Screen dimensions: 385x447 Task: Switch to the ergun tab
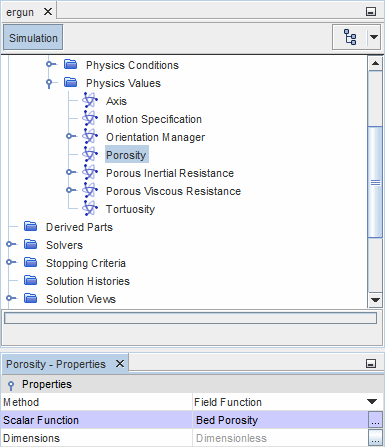(20, 12)
